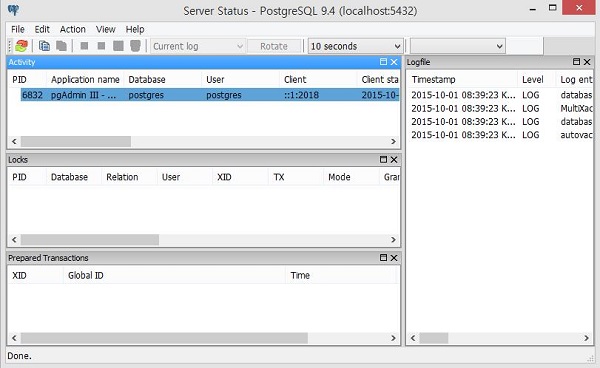Click the Locks panel's right scroll arrow
This screenshot has width=600, height=368.
(x=393, y=240)
